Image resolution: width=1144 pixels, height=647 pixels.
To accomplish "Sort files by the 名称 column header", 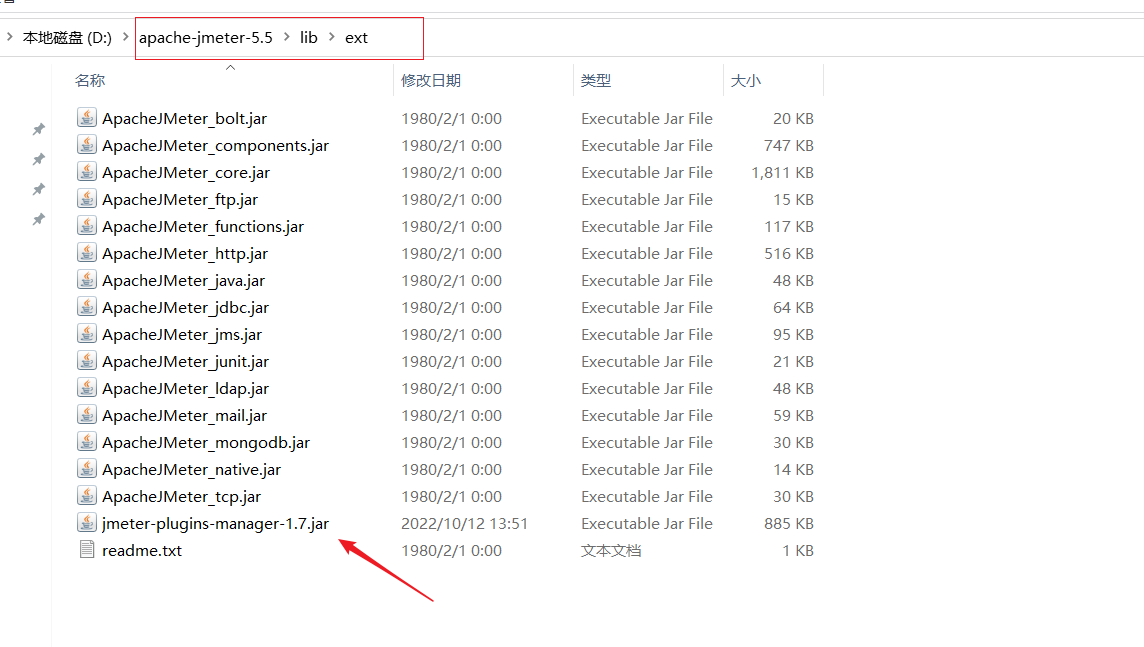I will pyautogui.click(x=90, y=80).
